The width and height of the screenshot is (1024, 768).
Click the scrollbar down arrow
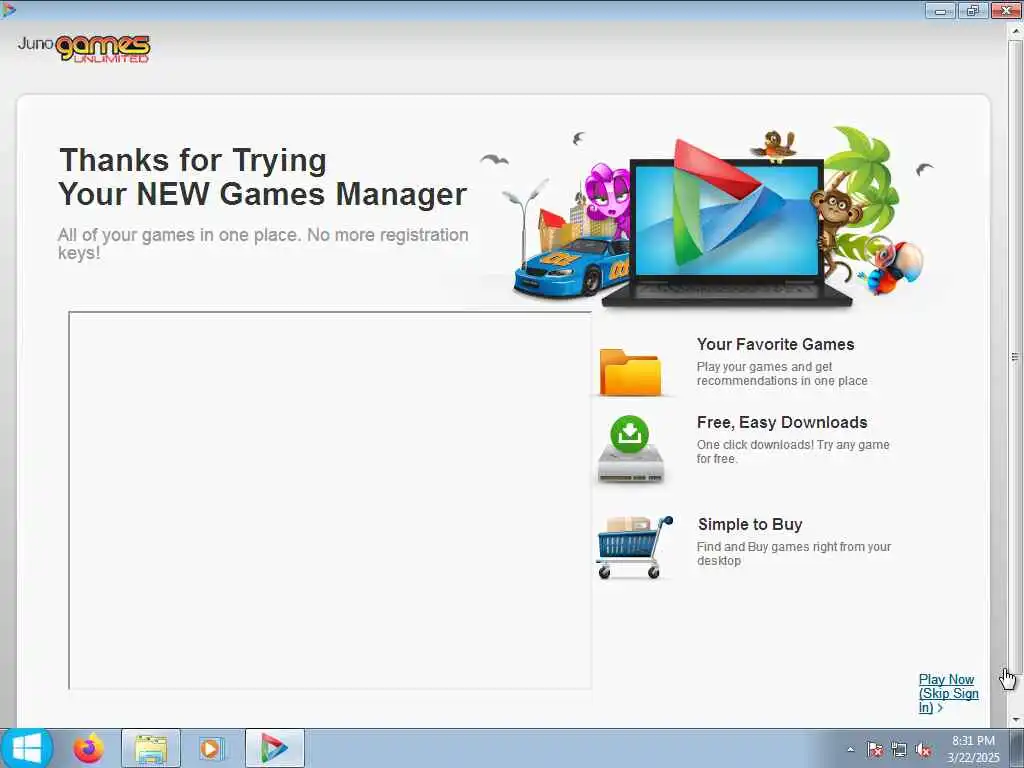point(1014,720)
